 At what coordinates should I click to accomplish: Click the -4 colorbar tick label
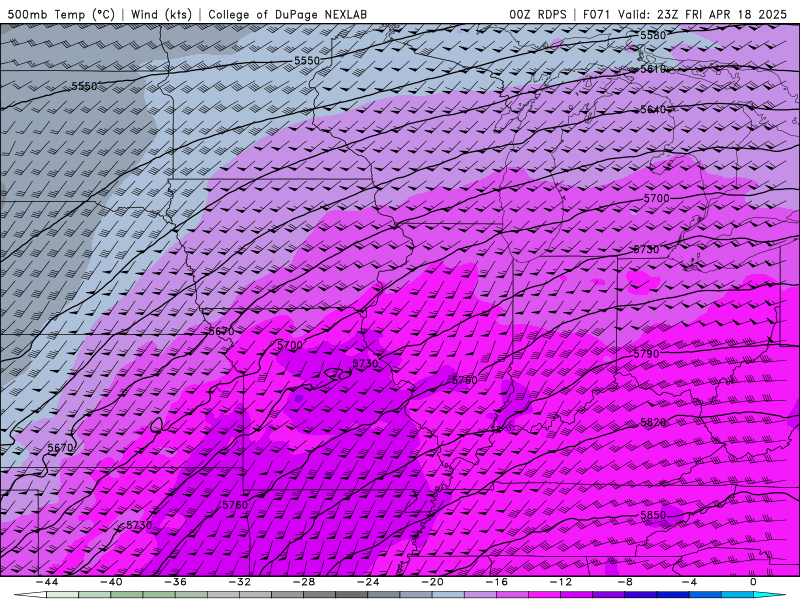click(x=690, y=582)
